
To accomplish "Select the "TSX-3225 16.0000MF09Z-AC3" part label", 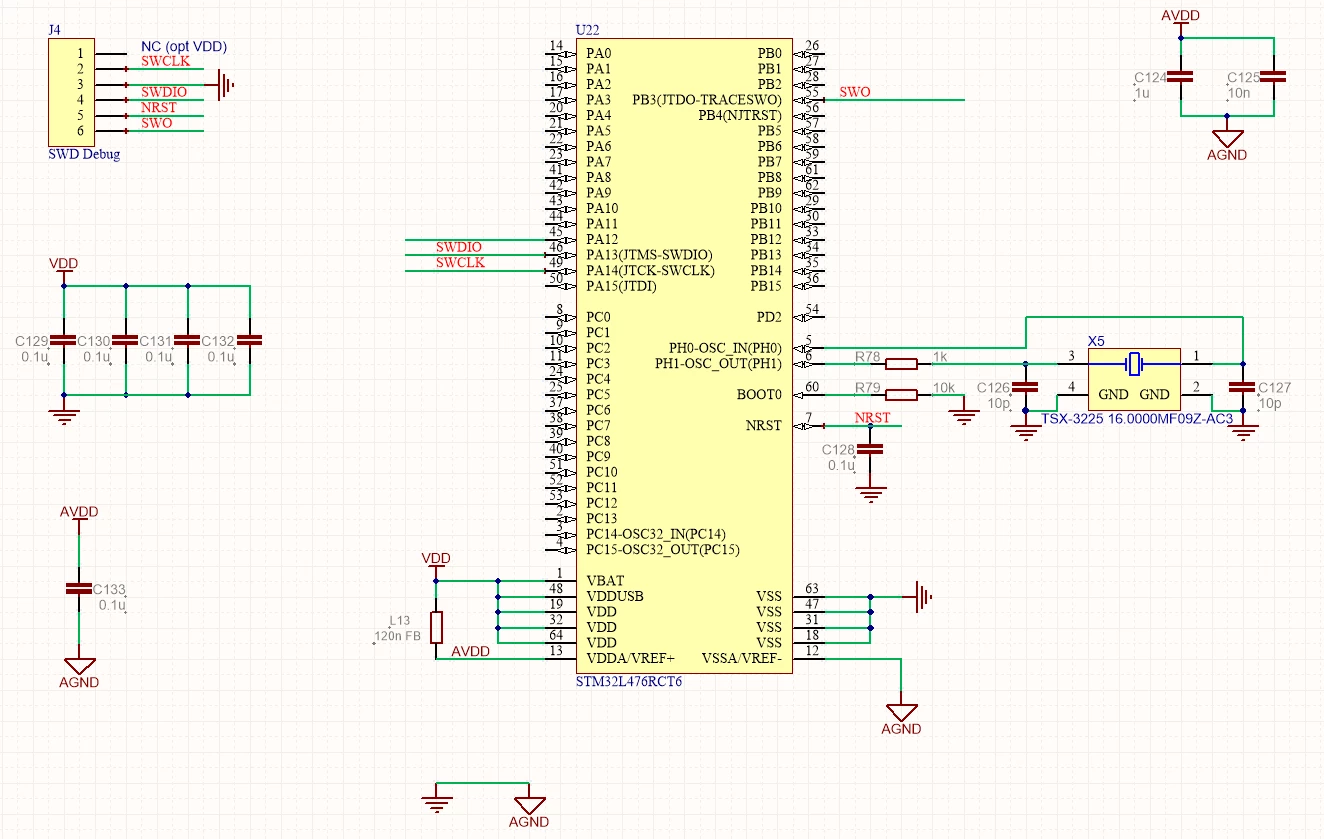I will 1138,418.
